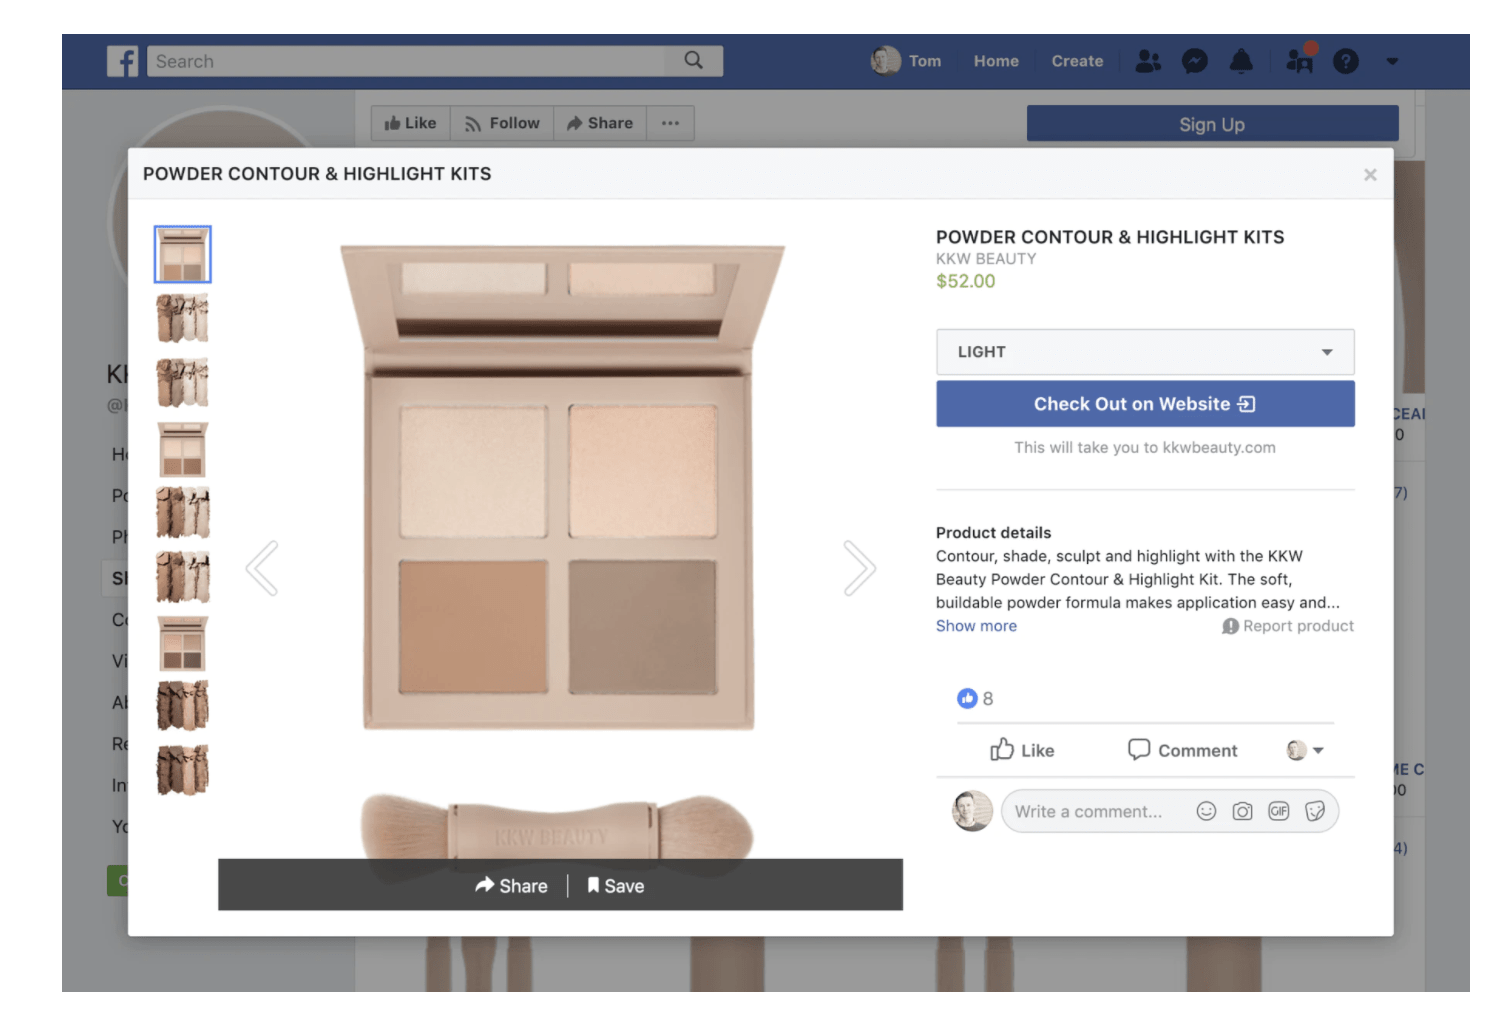The height and width of the screenshot is (1024, 1512).
Task: Select the ninth thumbnail image
Action: tap(182, 770)
